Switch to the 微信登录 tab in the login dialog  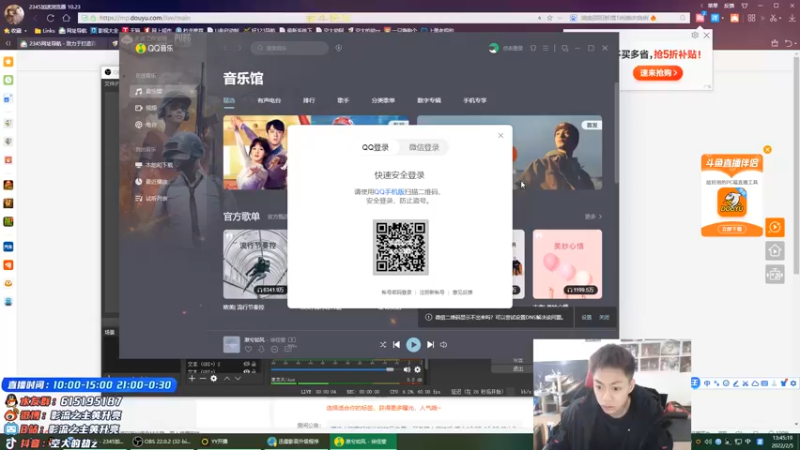(423, 147)
